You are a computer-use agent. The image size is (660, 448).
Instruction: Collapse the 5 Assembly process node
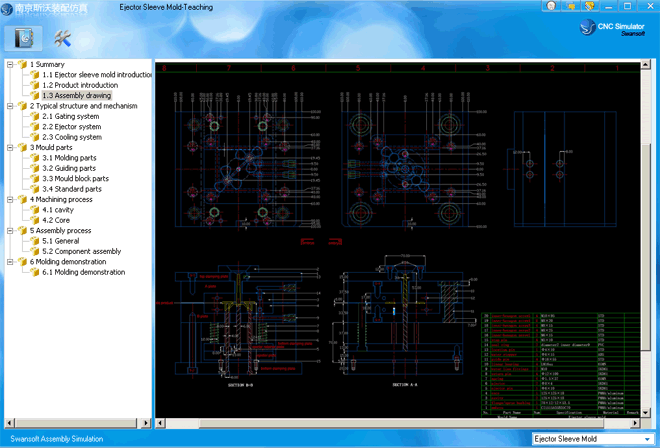[10, 230]
